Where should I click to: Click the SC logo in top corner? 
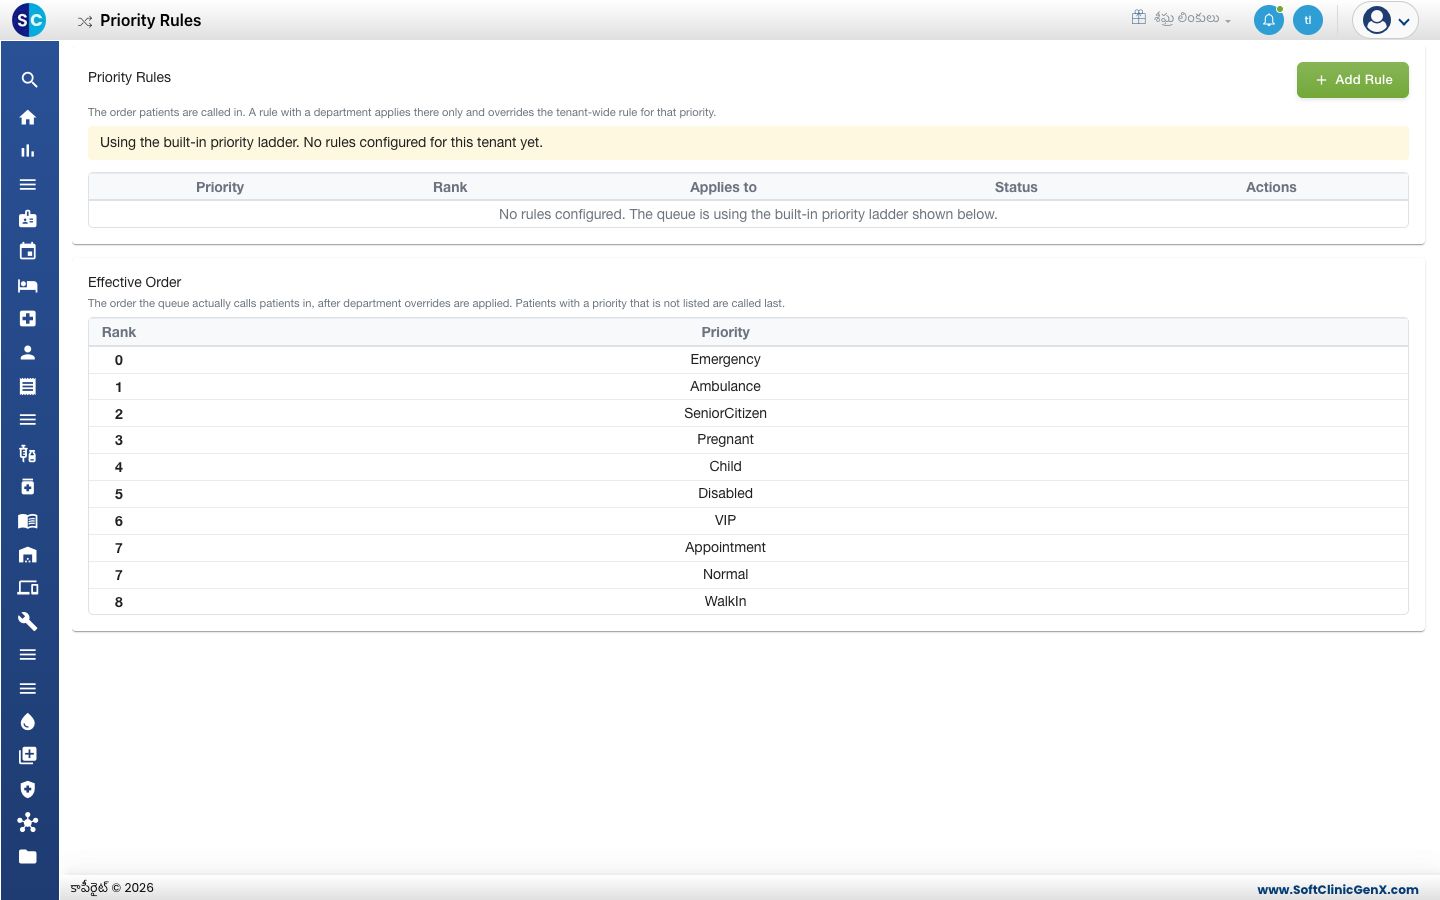pyautogui.click(x=29, y=20)
